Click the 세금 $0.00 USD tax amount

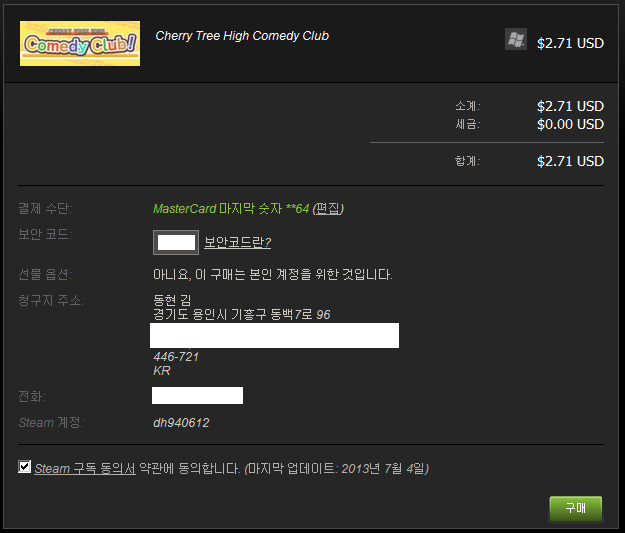click(570, 124)
